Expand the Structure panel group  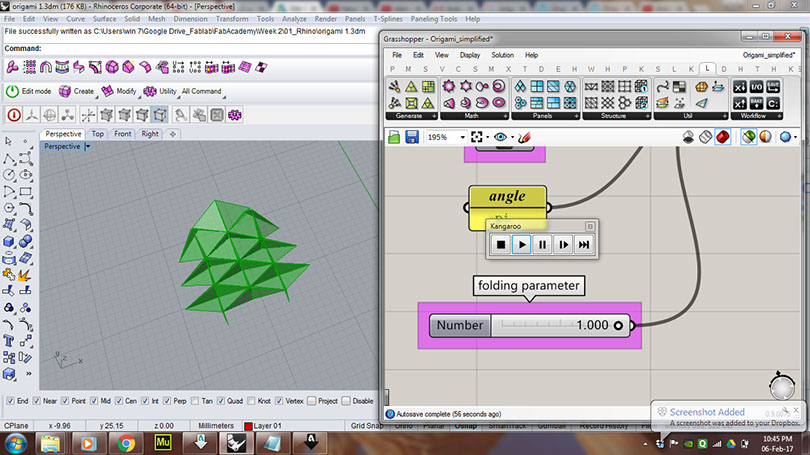(648, 116)
